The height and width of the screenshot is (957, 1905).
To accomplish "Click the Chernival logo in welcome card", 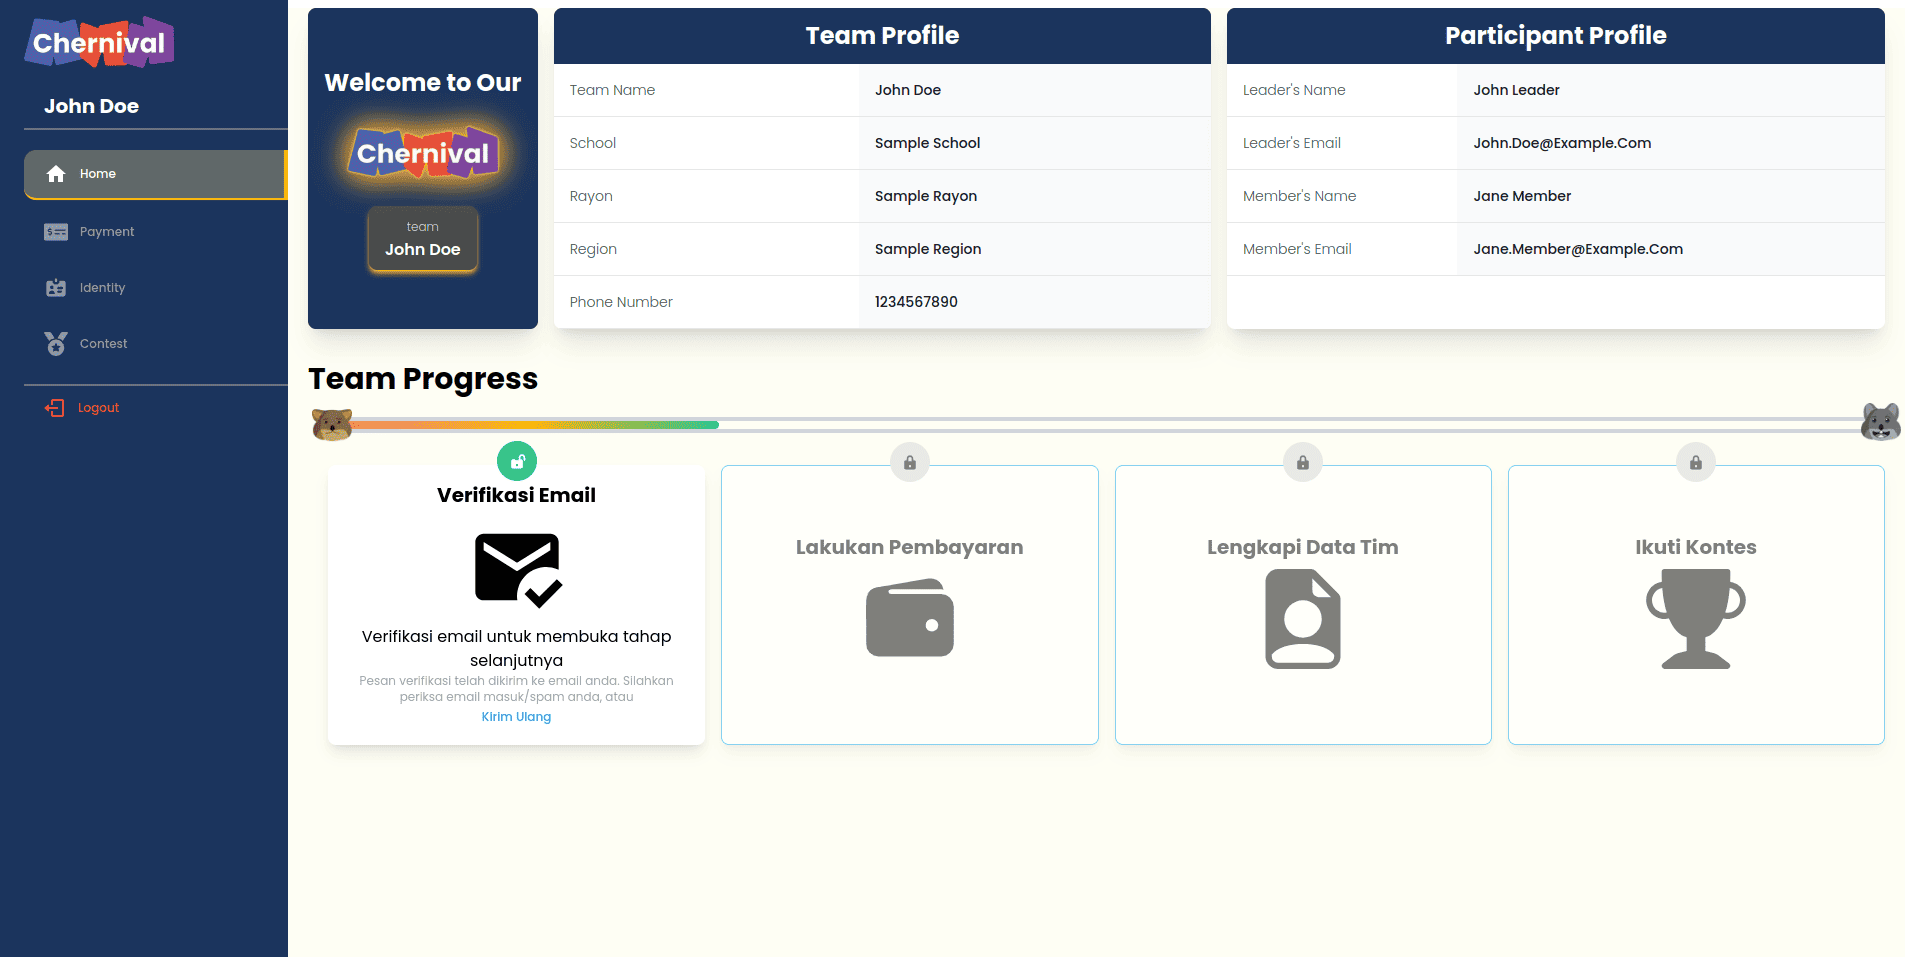I will click(x=423, y=153).
